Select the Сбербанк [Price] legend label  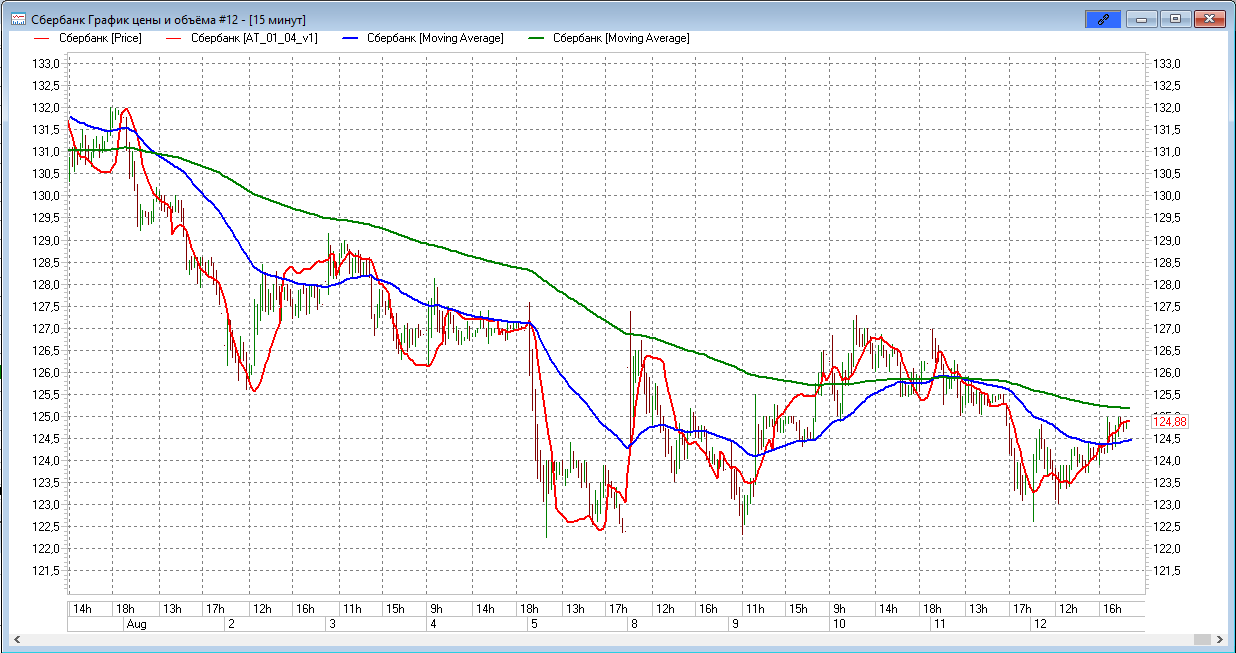(x=100, y=38)
